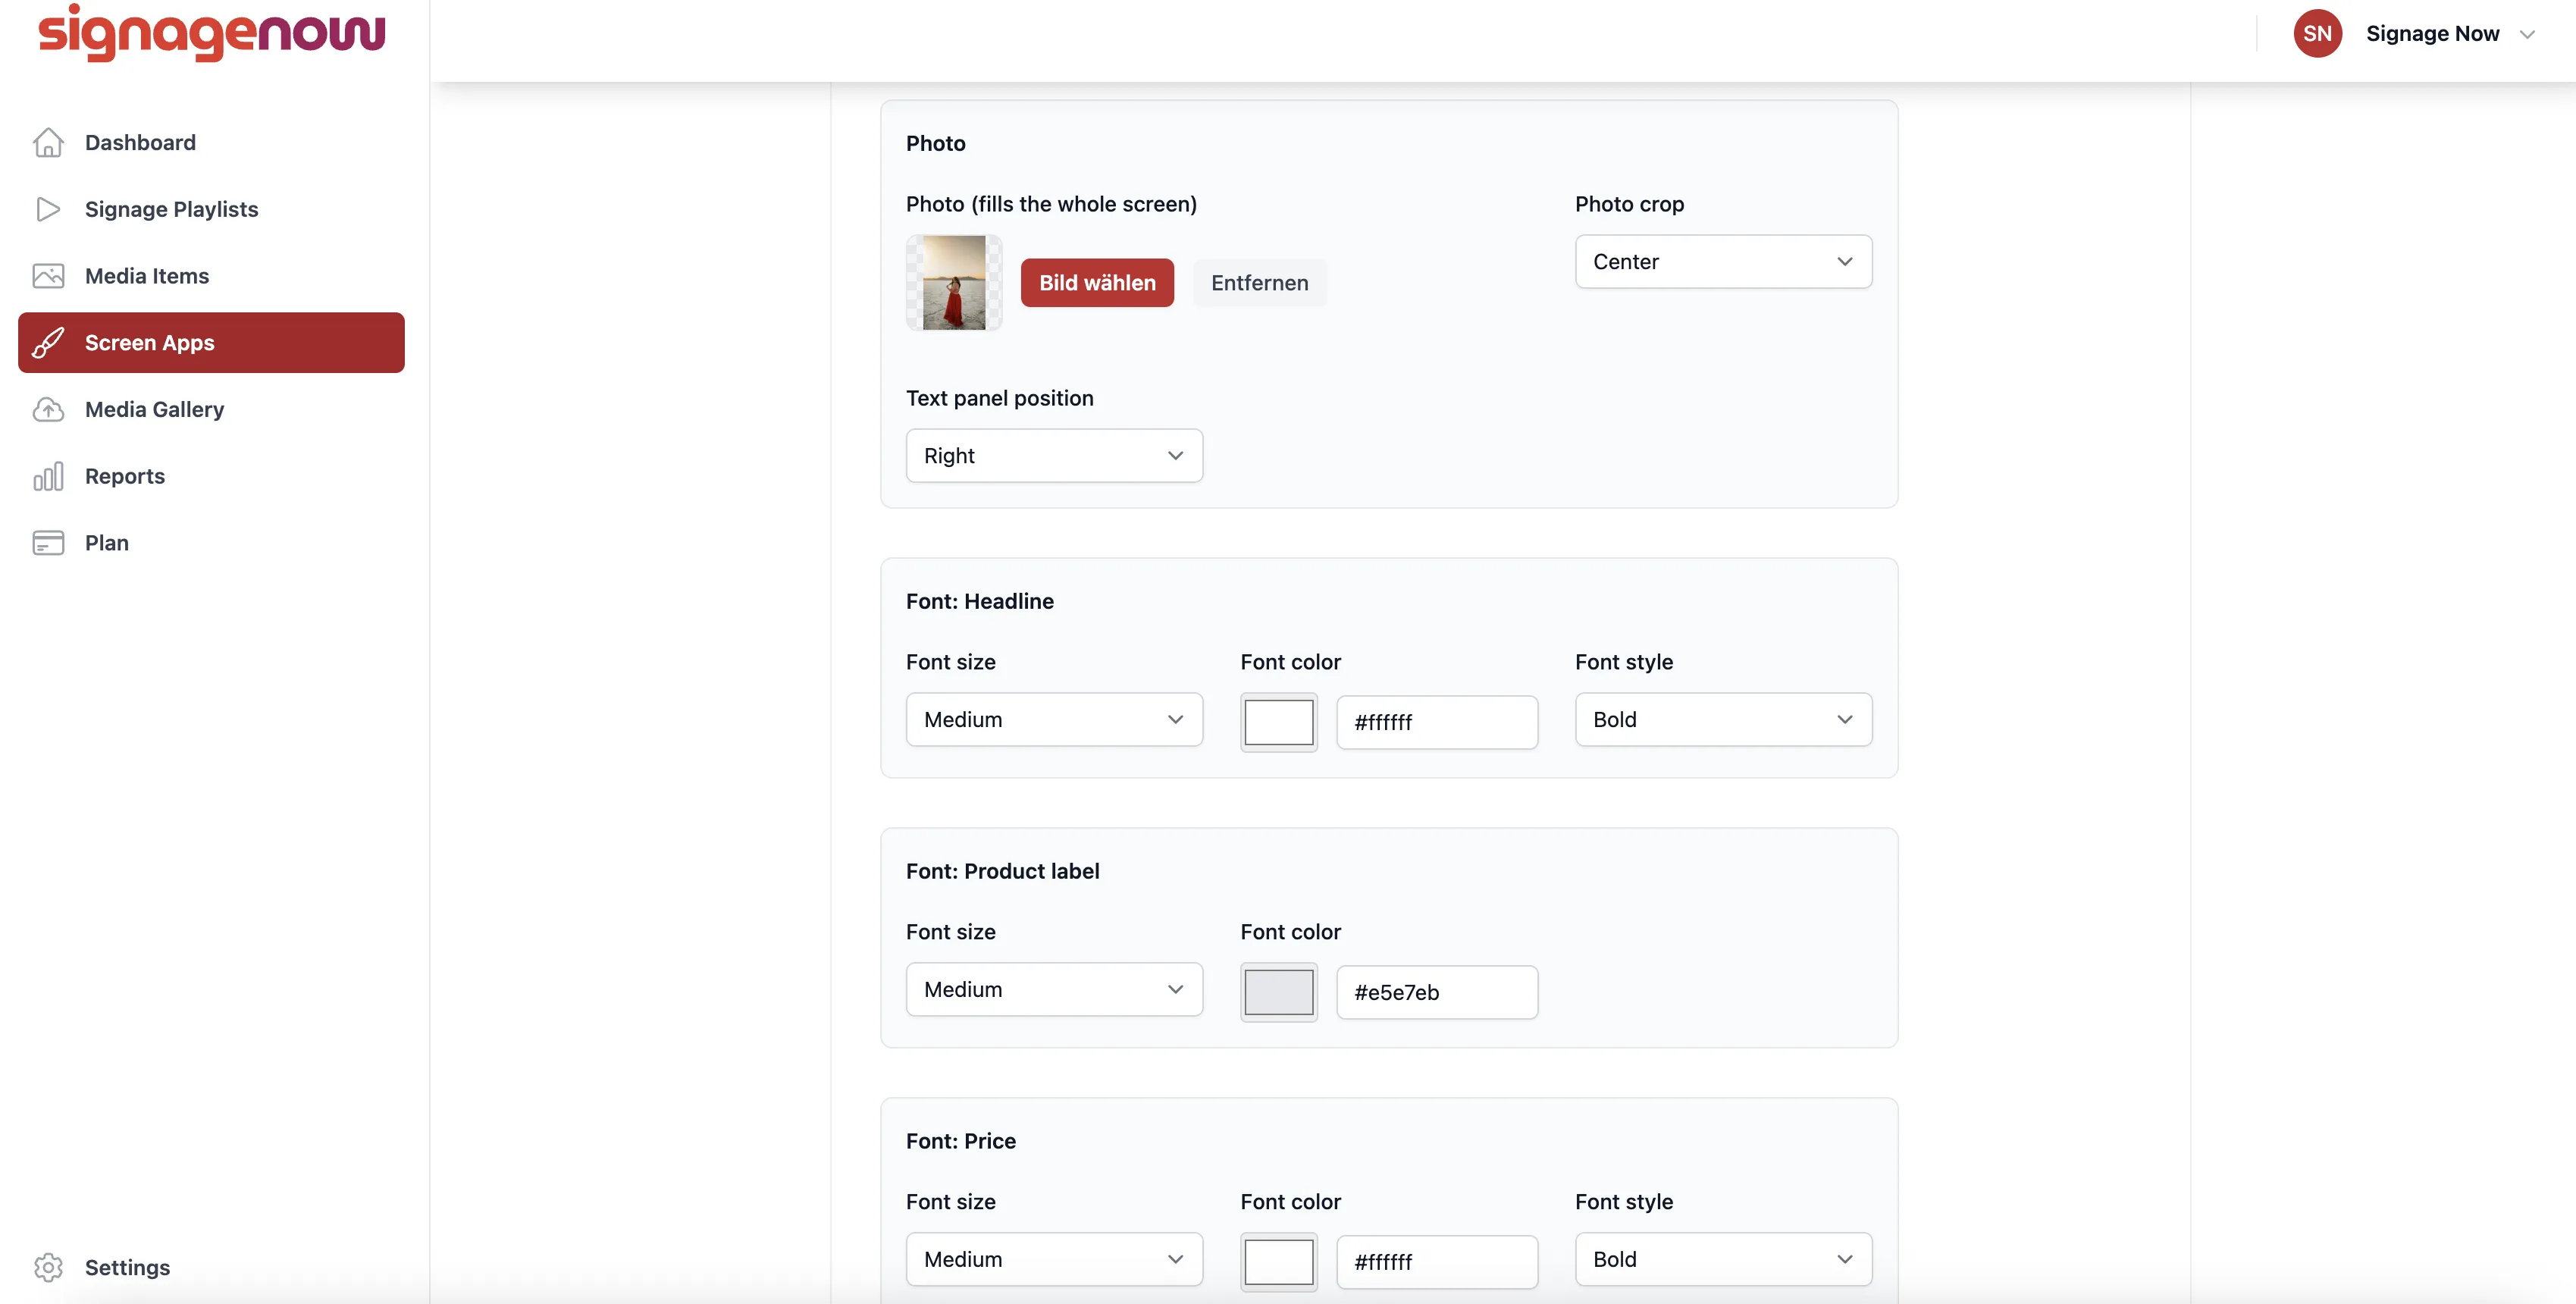Click the signagenow logo
The height and width of the screenshot is (1304, 2576).
pos(211,32)
